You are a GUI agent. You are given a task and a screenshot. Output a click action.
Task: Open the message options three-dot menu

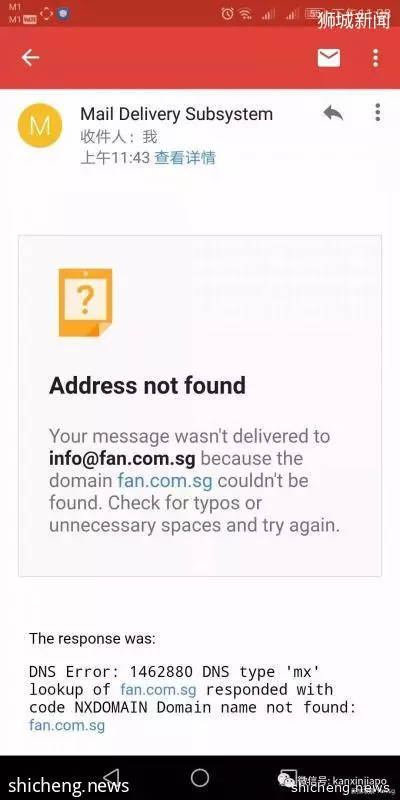(x=378, y=112)
